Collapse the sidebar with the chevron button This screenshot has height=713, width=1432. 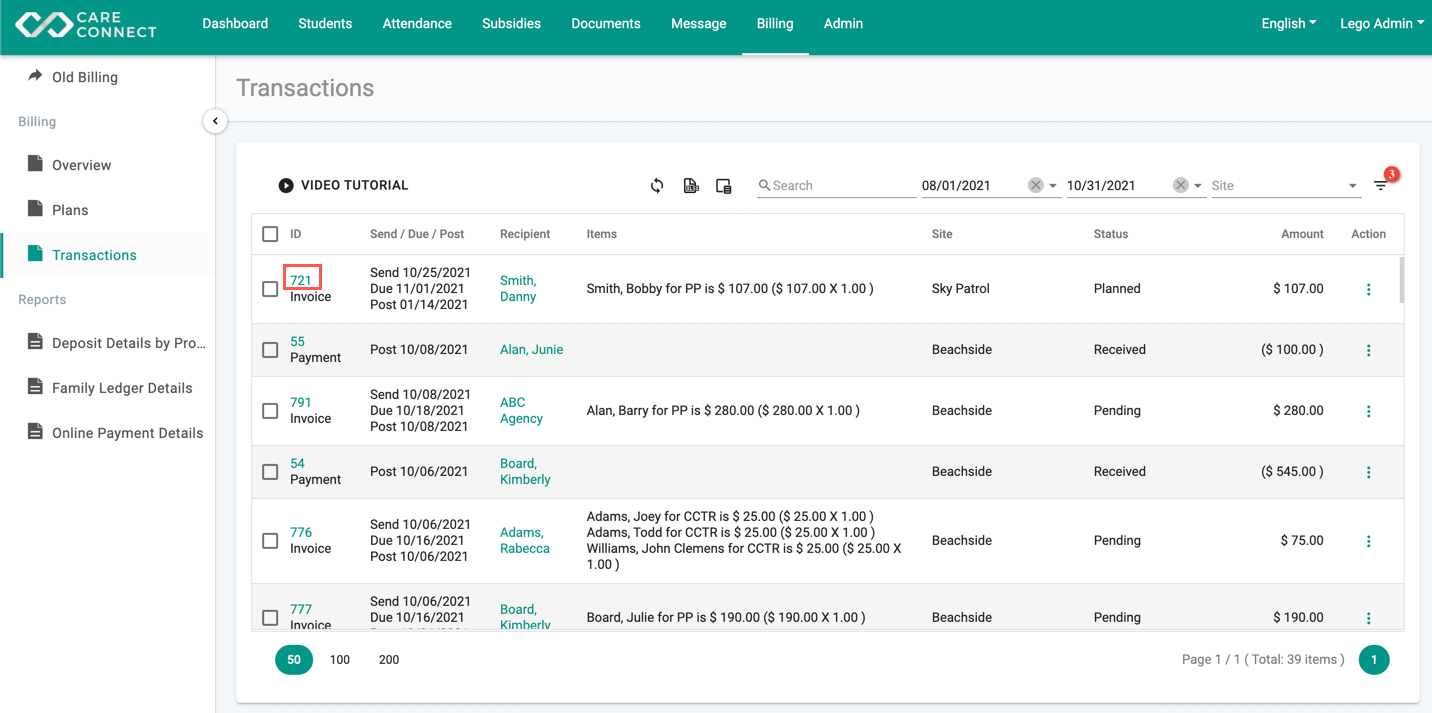(x=215, y=121)
